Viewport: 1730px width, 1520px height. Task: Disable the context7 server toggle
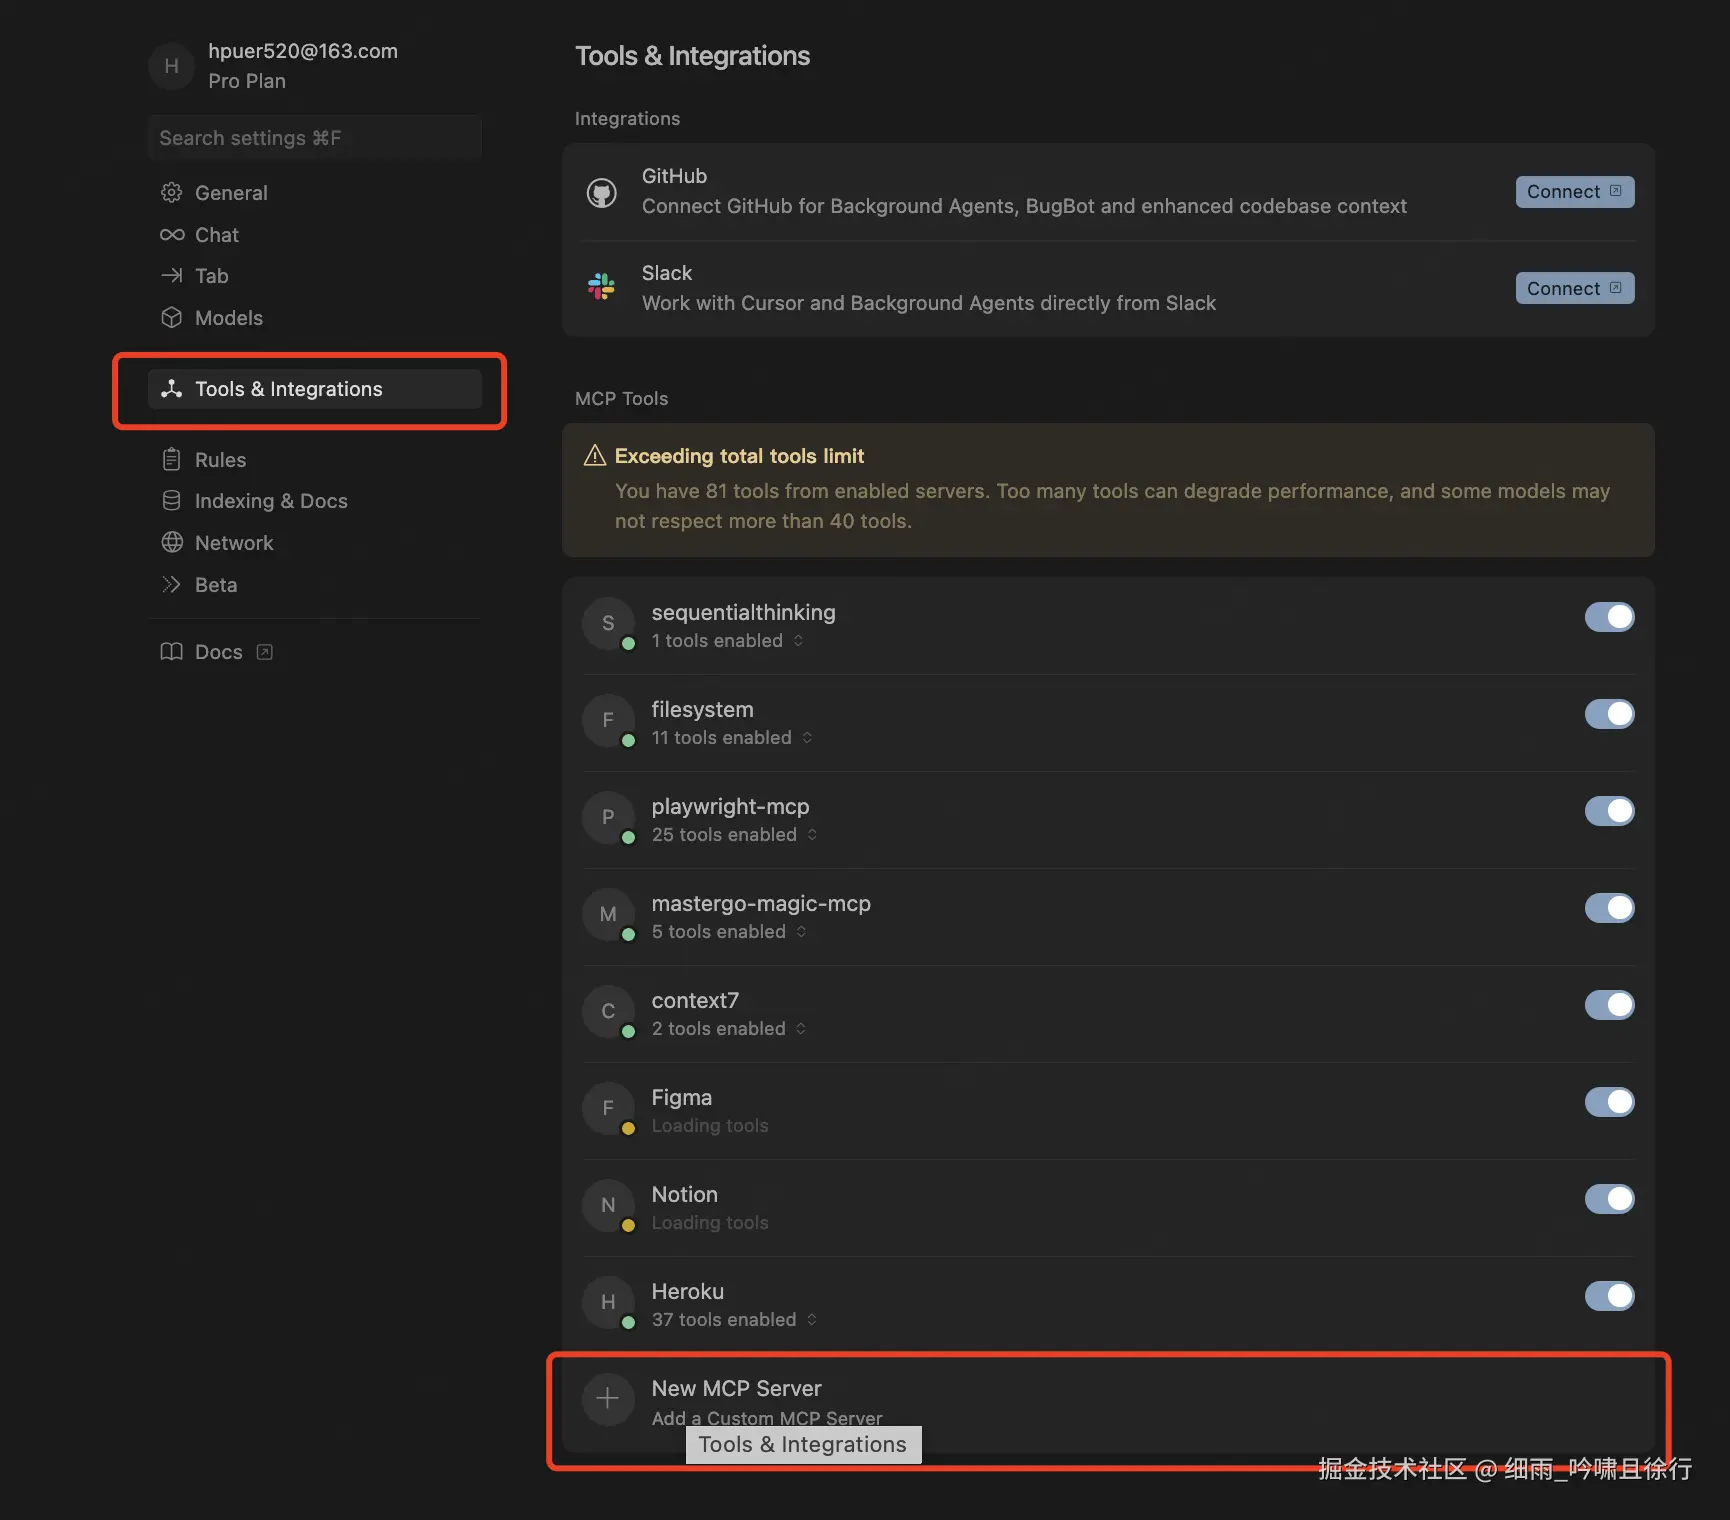[x=1609, y=1005]
